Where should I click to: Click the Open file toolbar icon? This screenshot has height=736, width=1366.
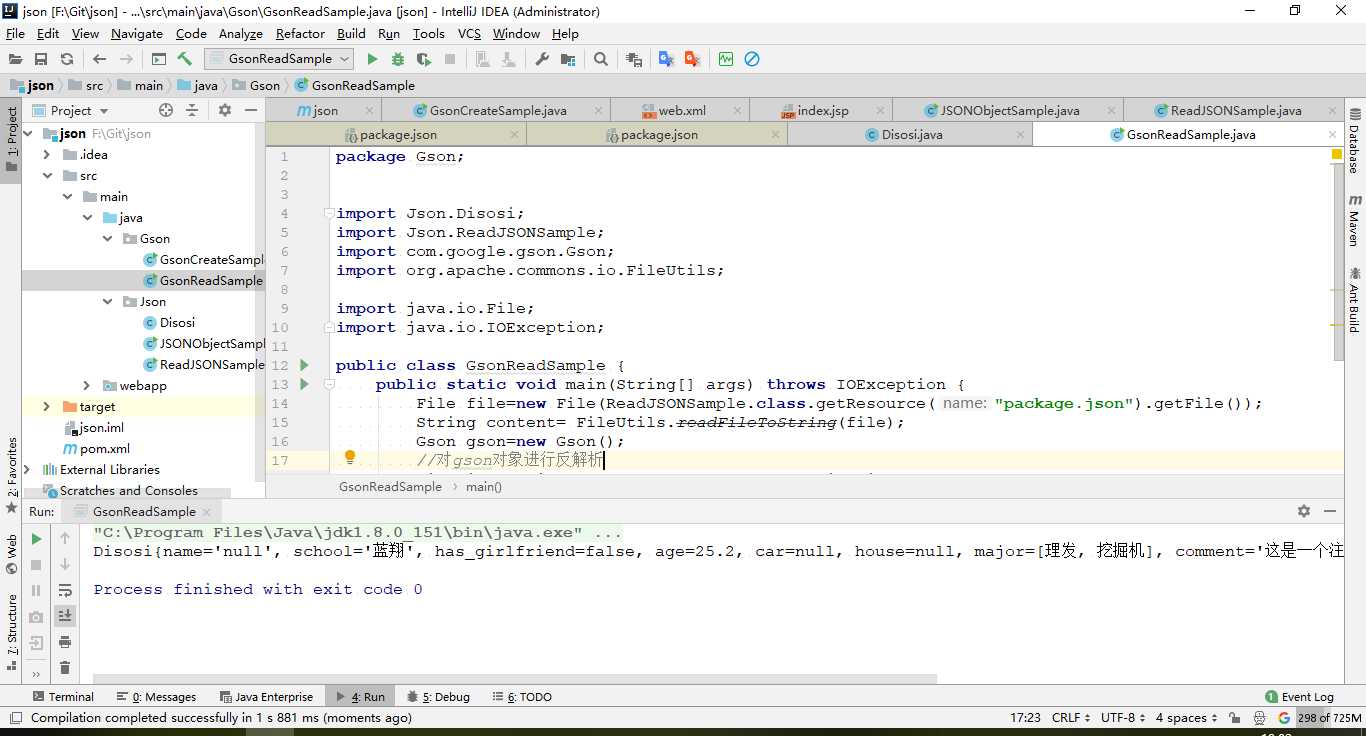[15, 59]
